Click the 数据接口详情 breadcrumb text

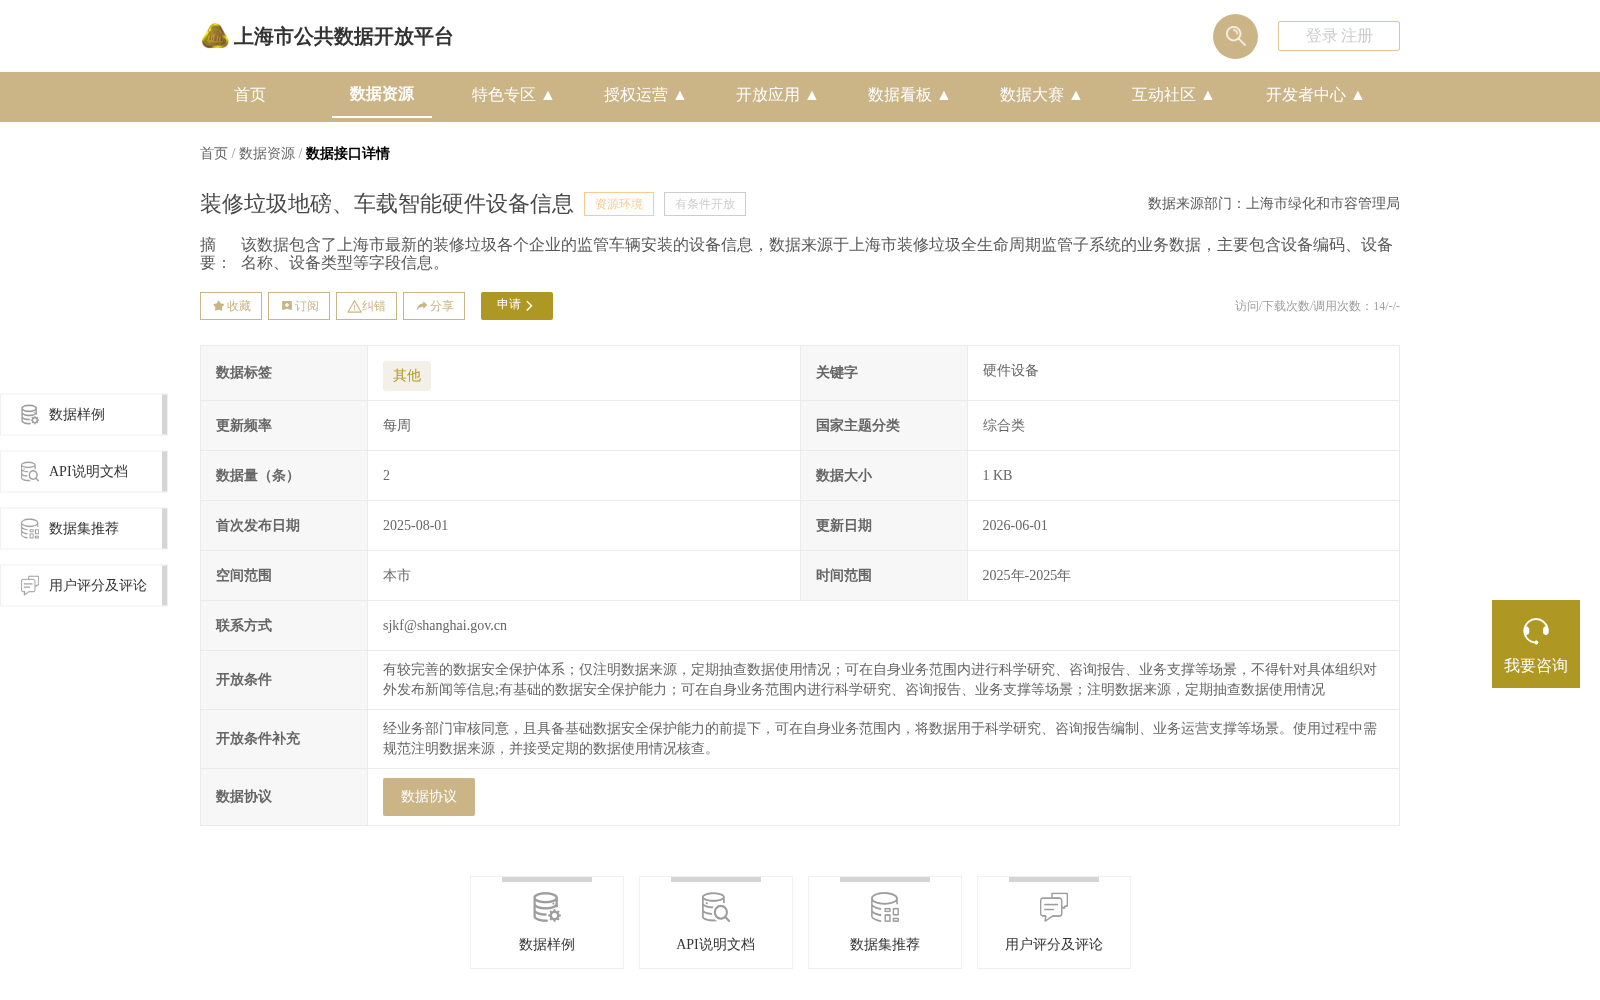348,154
